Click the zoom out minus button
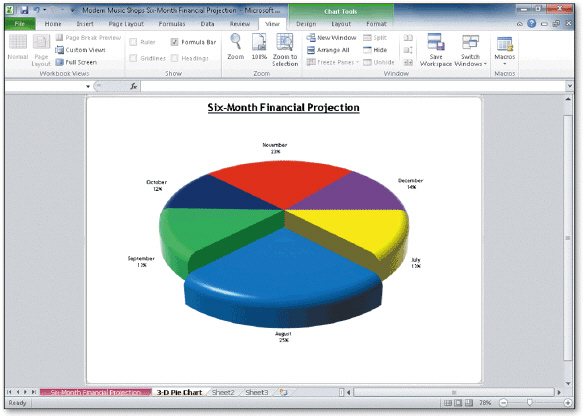The image size is (583, 418). tap(503, 403)
